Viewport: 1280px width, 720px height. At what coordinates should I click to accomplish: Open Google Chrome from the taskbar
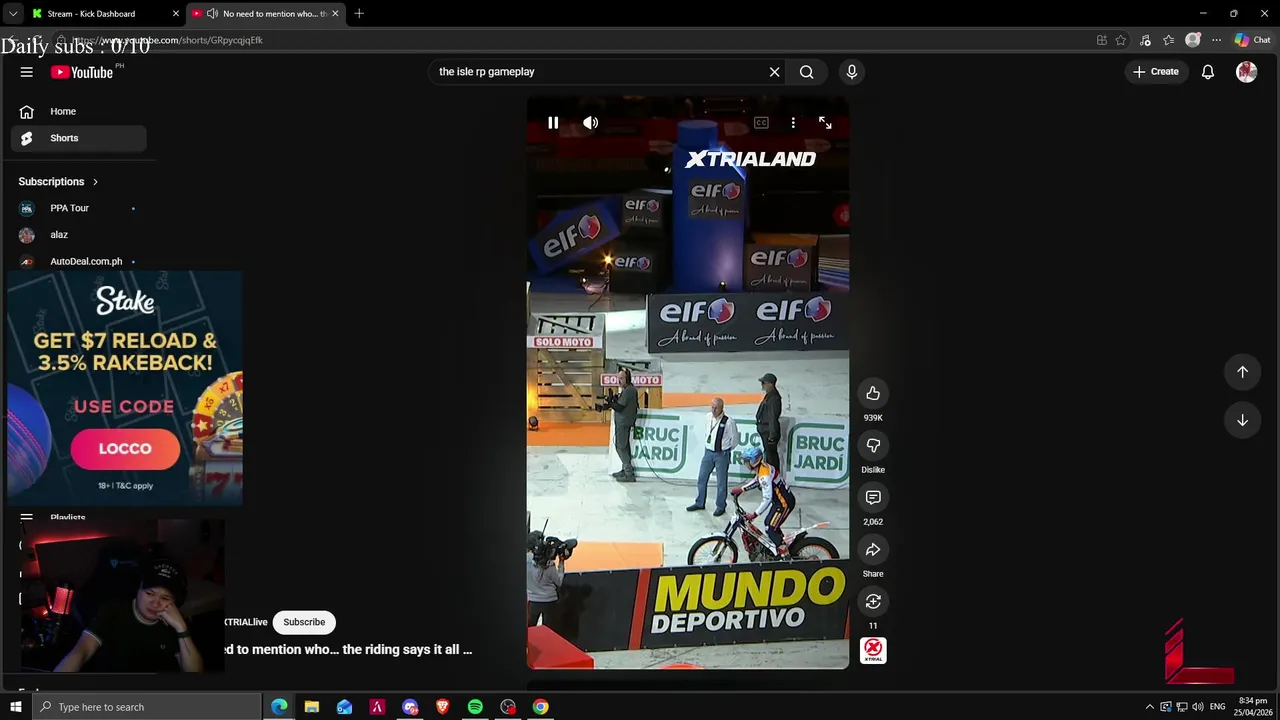540,707
